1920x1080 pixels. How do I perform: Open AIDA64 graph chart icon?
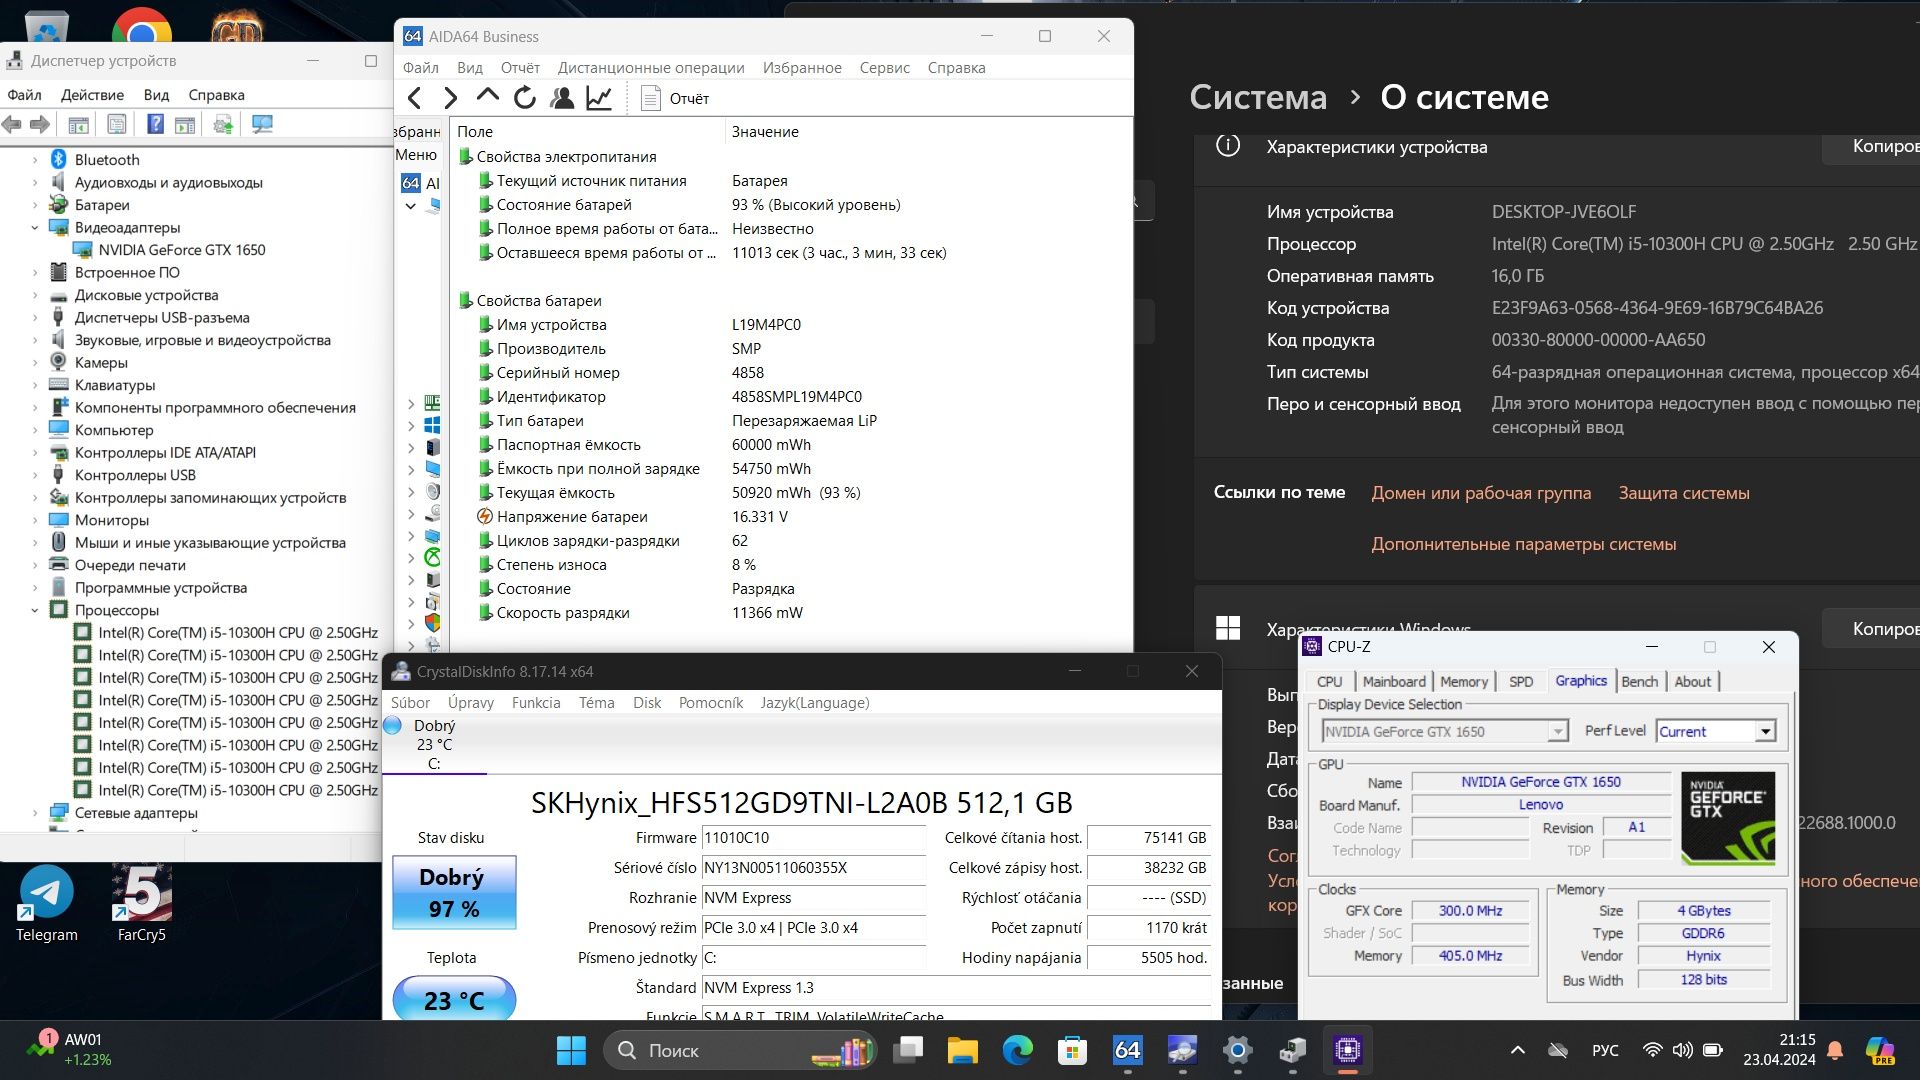(599, 98)
